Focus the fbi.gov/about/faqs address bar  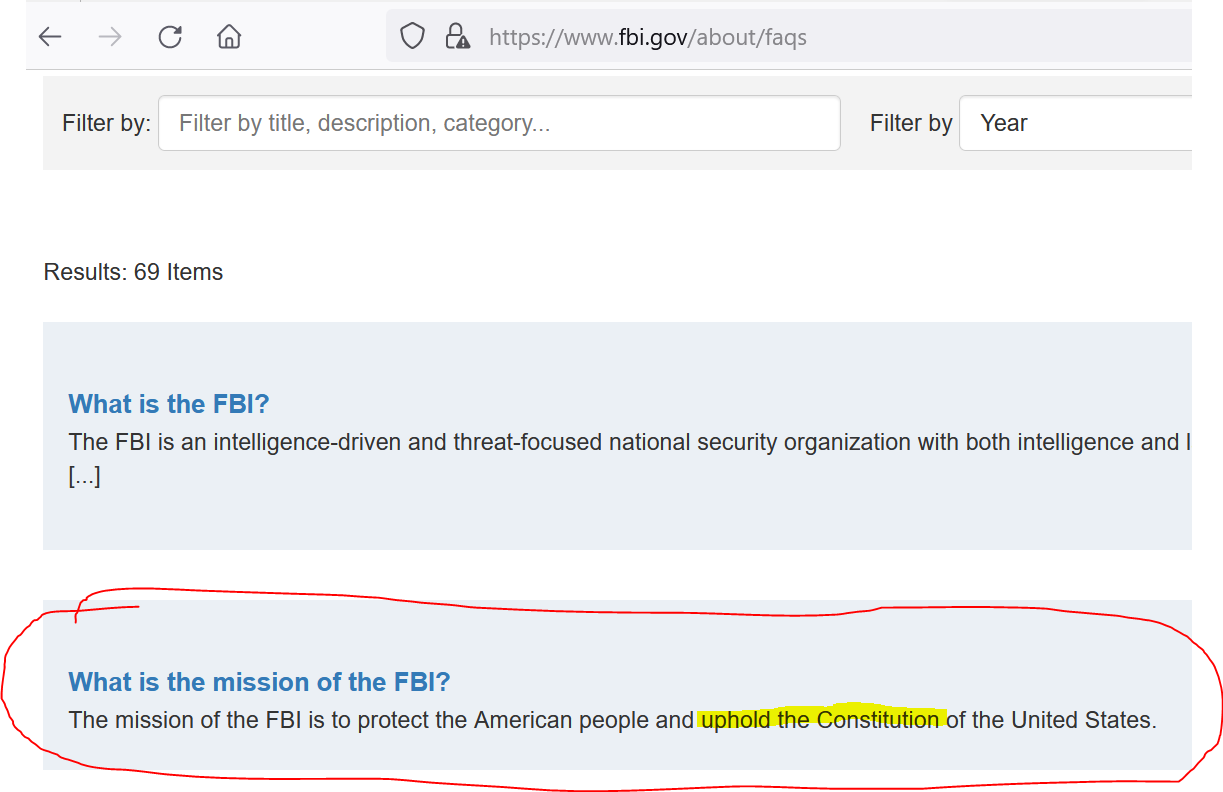(x=789, y=37)
